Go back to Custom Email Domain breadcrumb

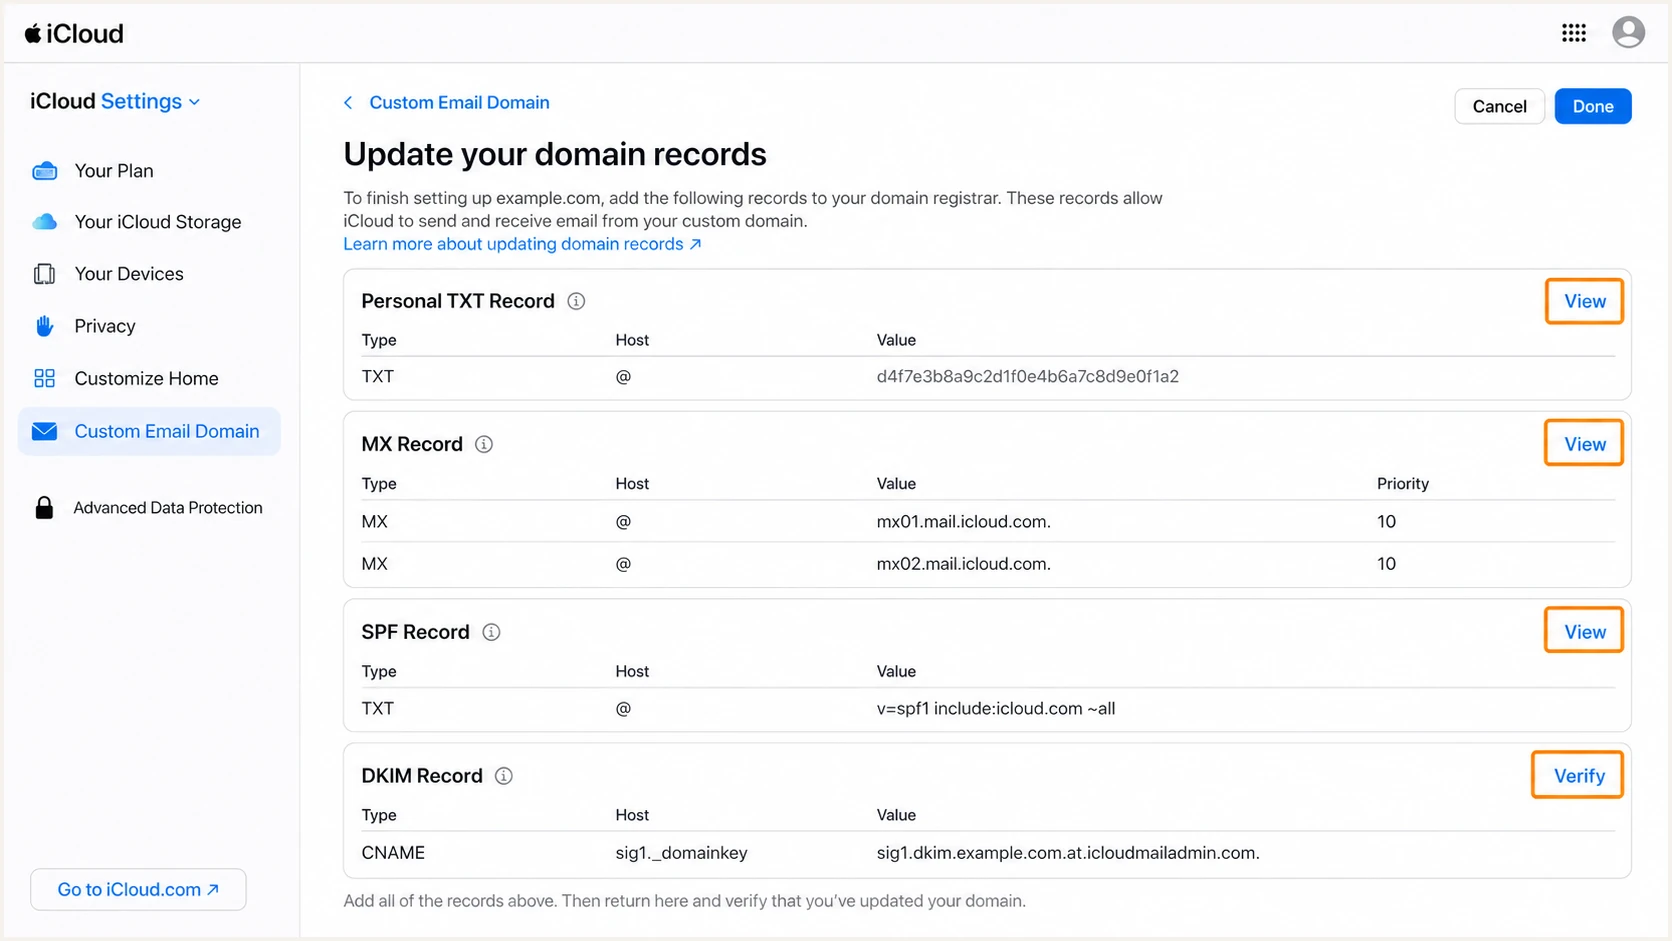pyautogui.click(x=459, y=103)
